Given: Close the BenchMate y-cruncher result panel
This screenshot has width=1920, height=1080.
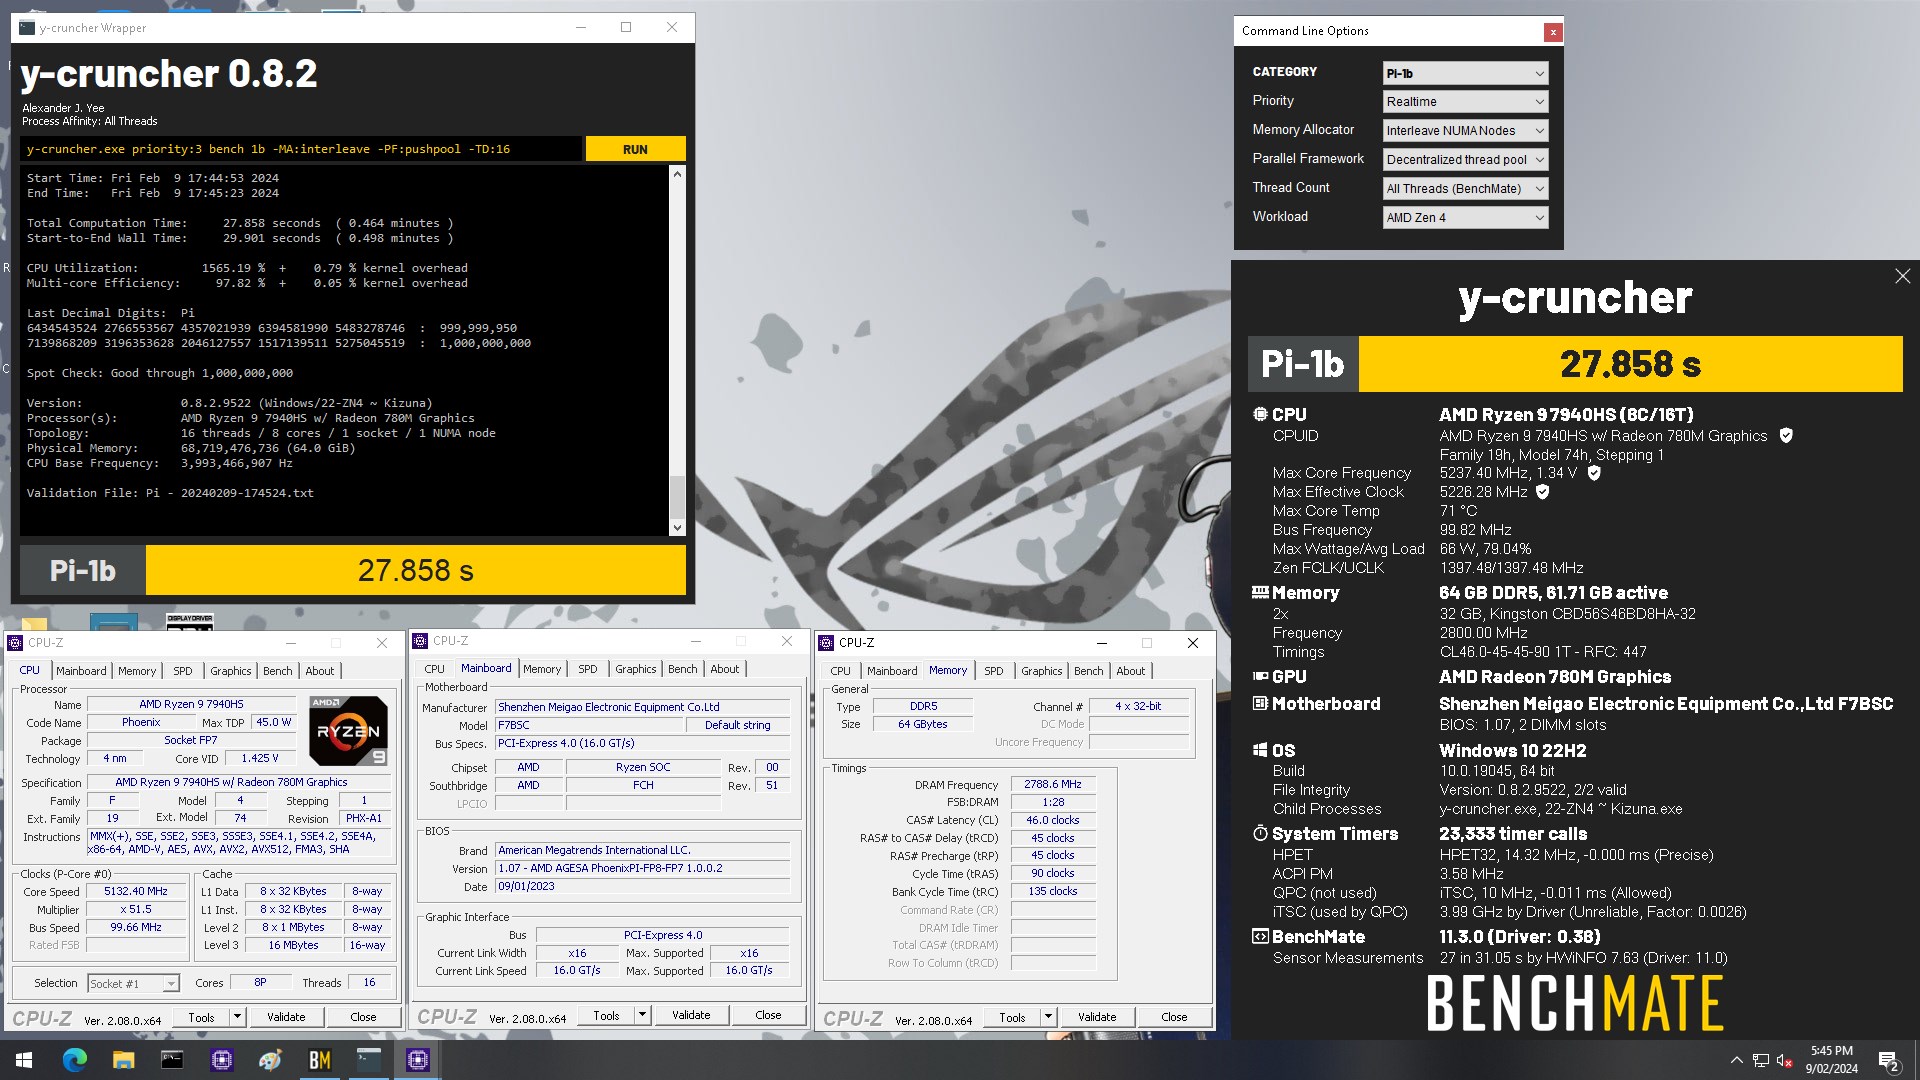Looking at the screenshot, I should coord(1902,276).
